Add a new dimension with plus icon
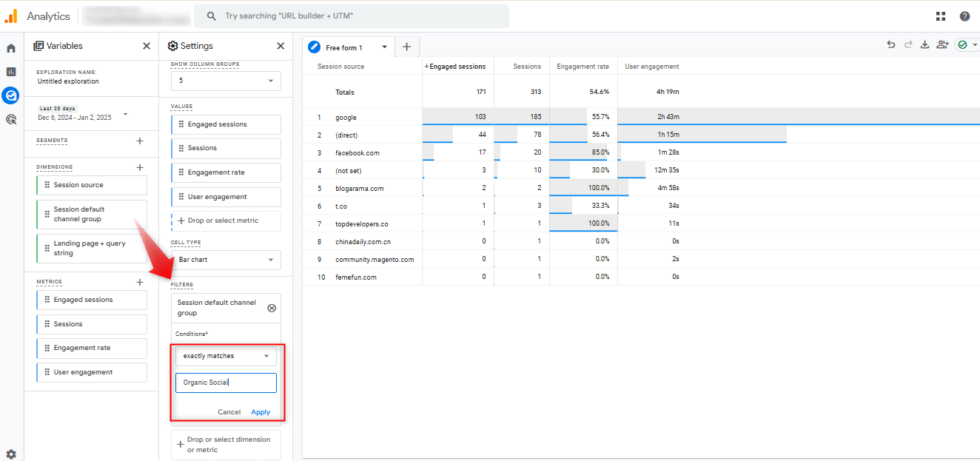 coord(140,167)
